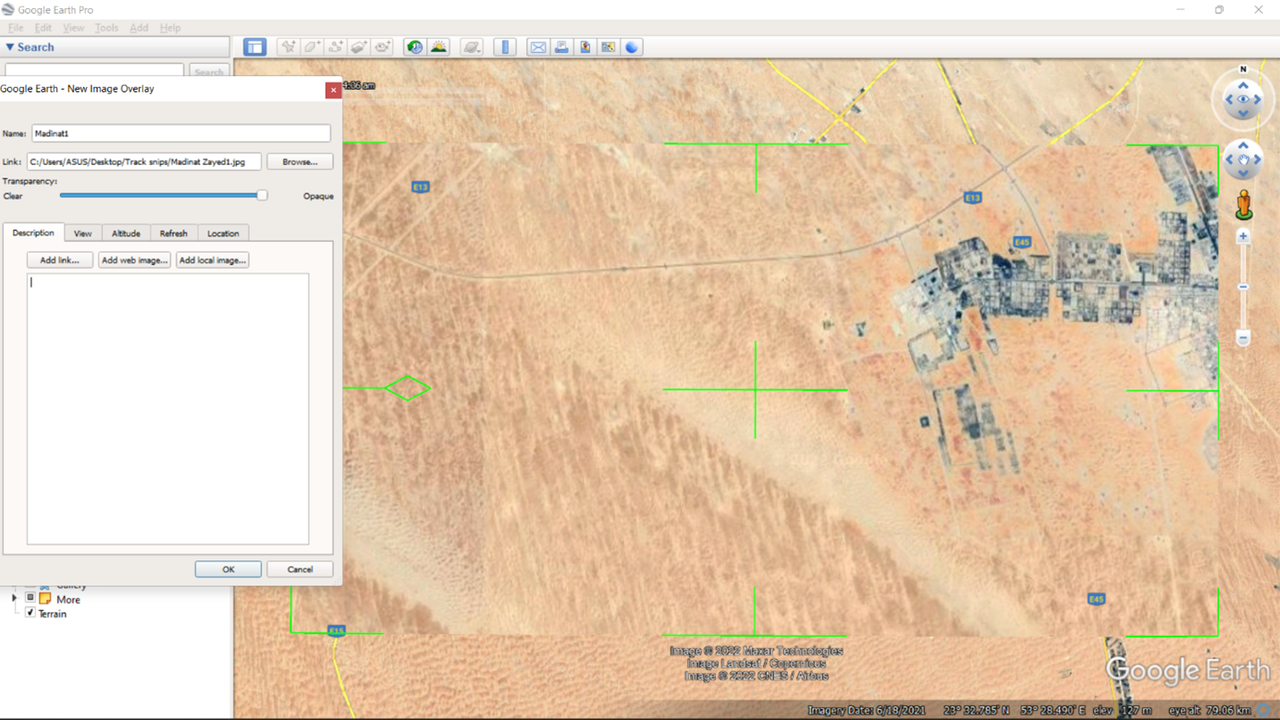The image size is (1280, 720).
Task: Switch to the Location tab
Action: pos(223,233)
